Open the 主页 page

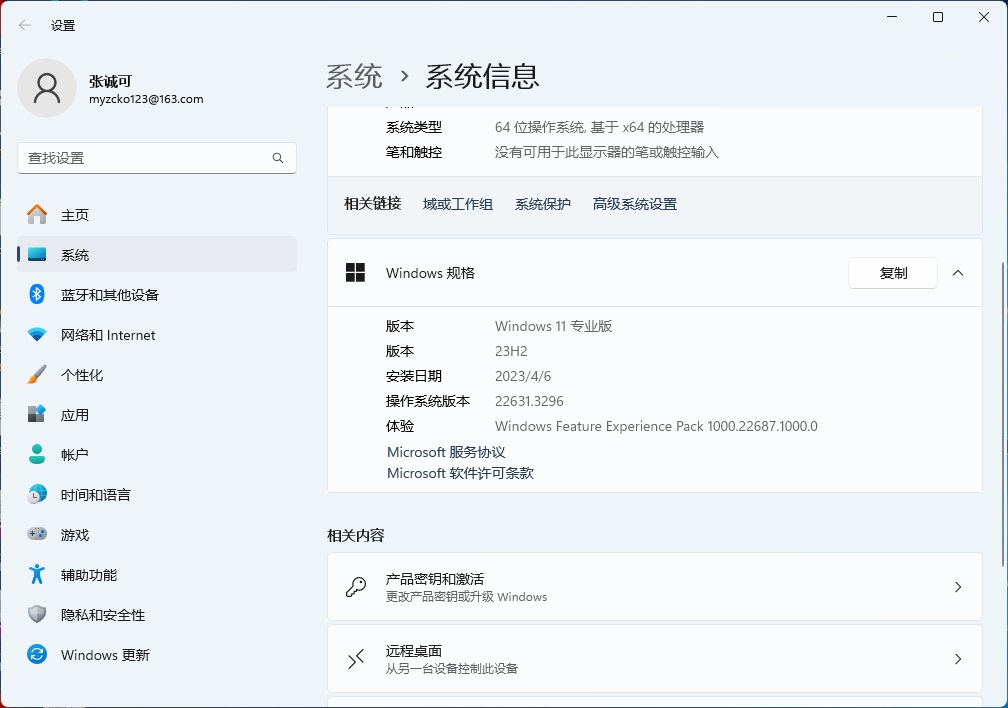pyautogui.click(x=157, y=215)
